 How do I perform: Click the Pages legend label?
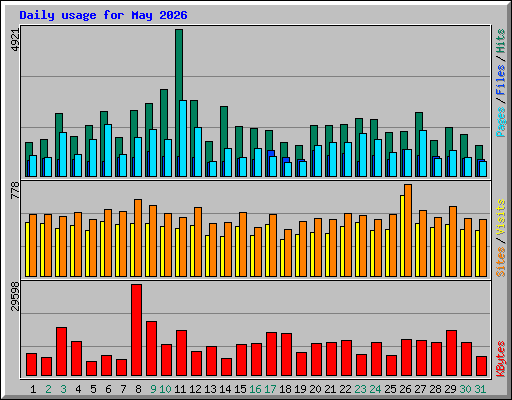coord(501,122)
